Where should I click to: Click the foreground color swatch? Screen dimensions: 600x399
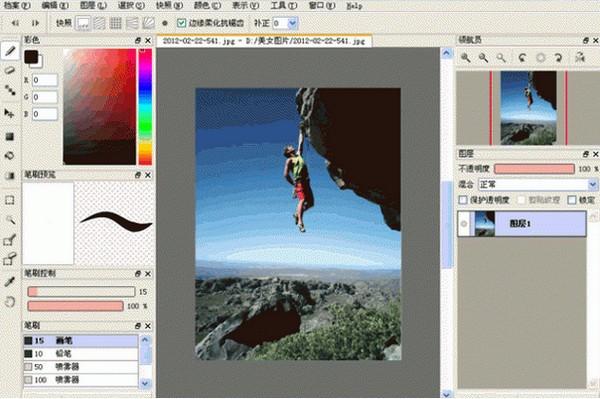(x=31, y=57)
